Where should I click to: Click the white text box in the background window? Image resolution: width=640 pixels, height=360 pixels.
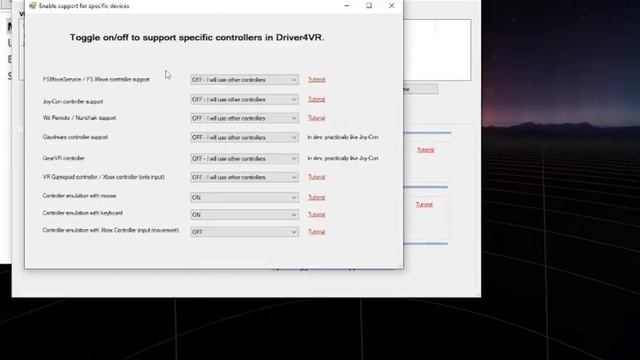[x=437, y=50]
